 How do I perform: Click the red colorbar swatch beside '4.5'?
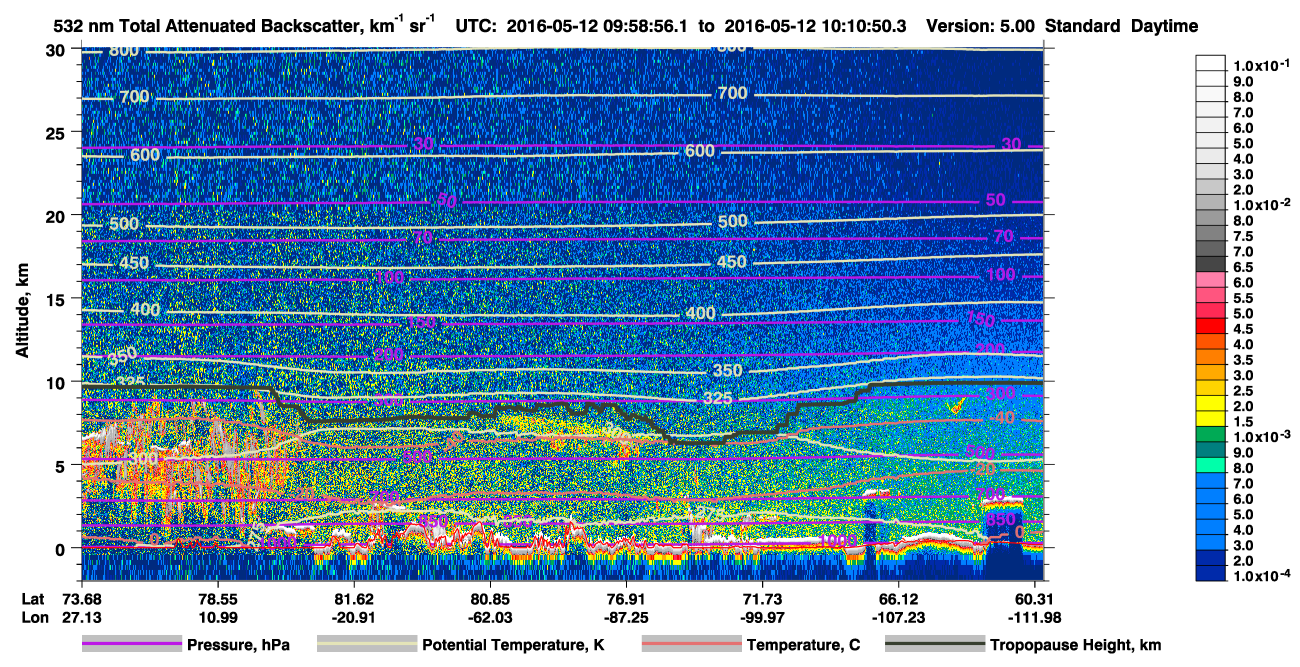click(x=1211, y=328)
